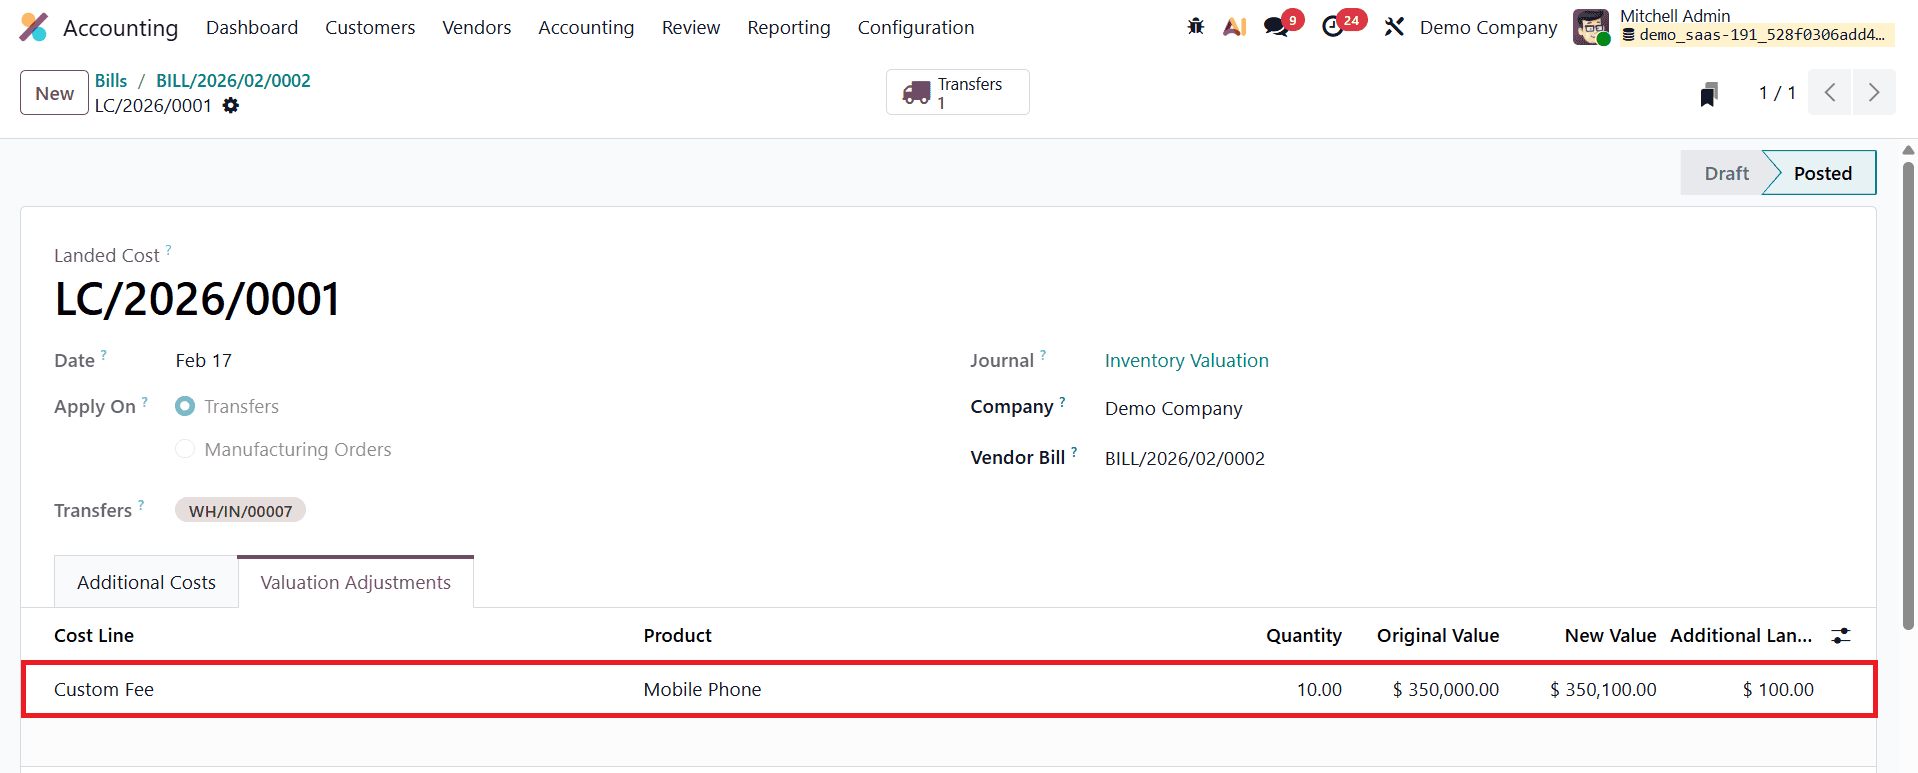Screen dimensions: 1918x773
Task: Open the debug bug icon menu
Action: coord(1195,27)
